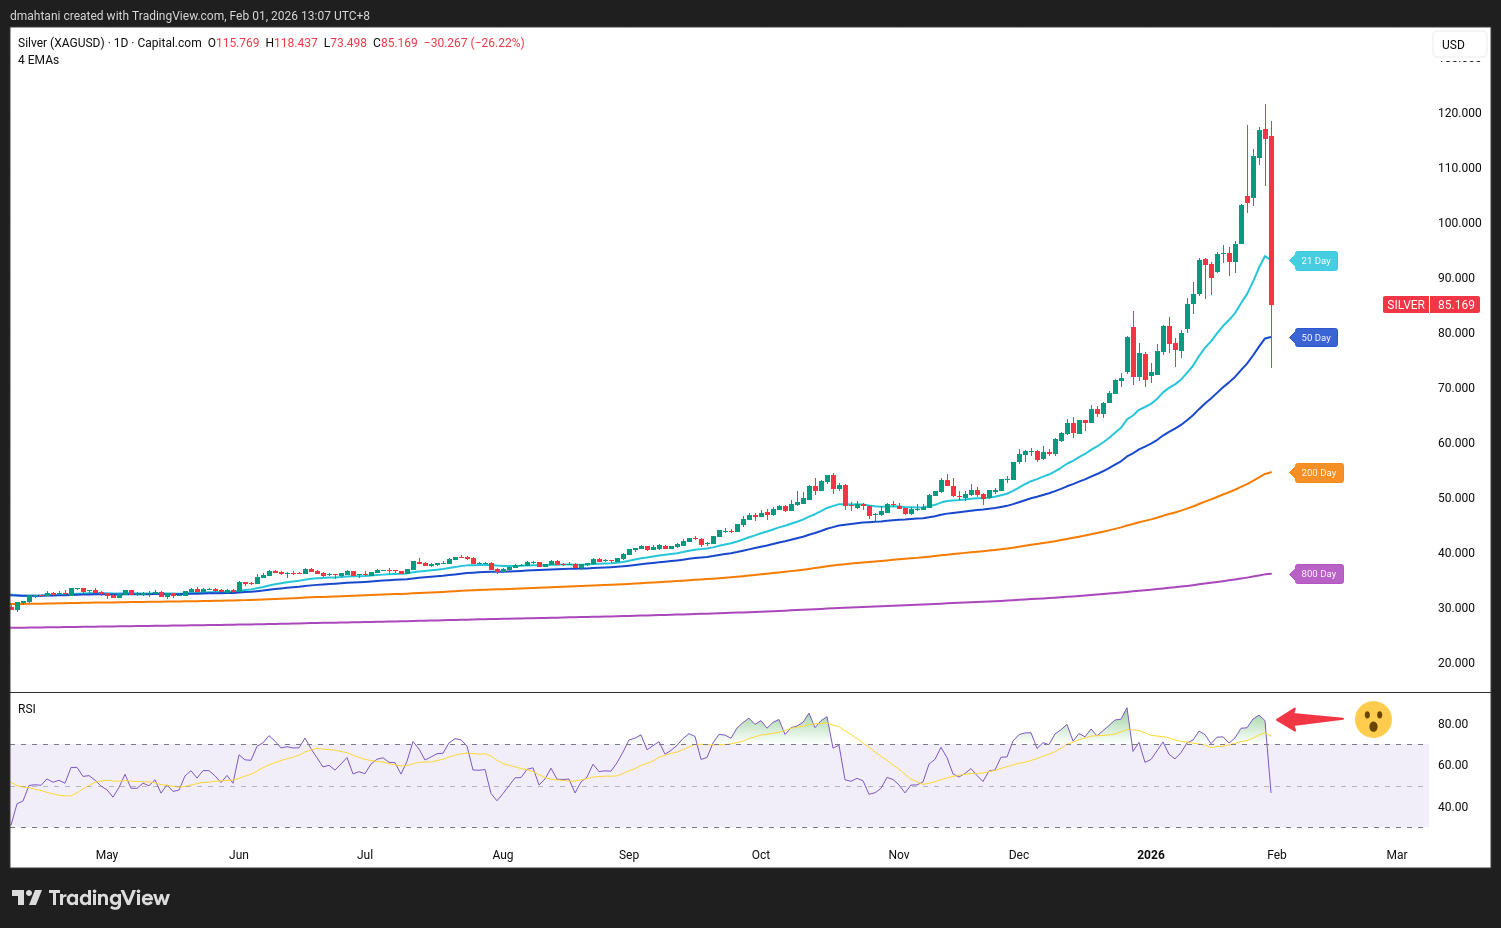1501x928 pixels.
Task: Click the 2026 label on time axis
Action: 1151,855
